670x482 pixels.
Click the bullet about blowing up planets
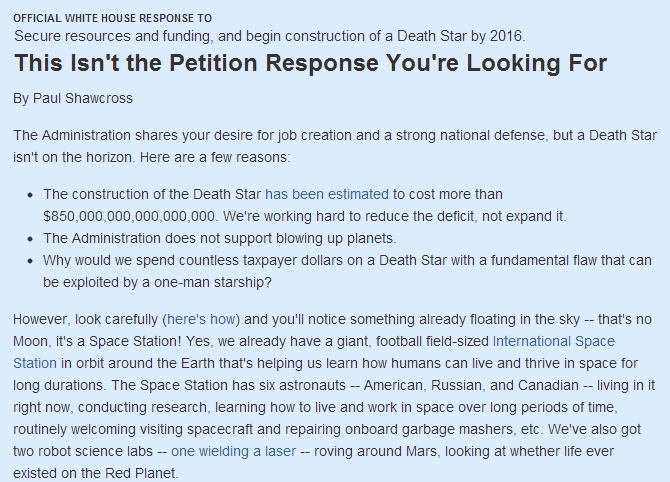click(220, 238)
